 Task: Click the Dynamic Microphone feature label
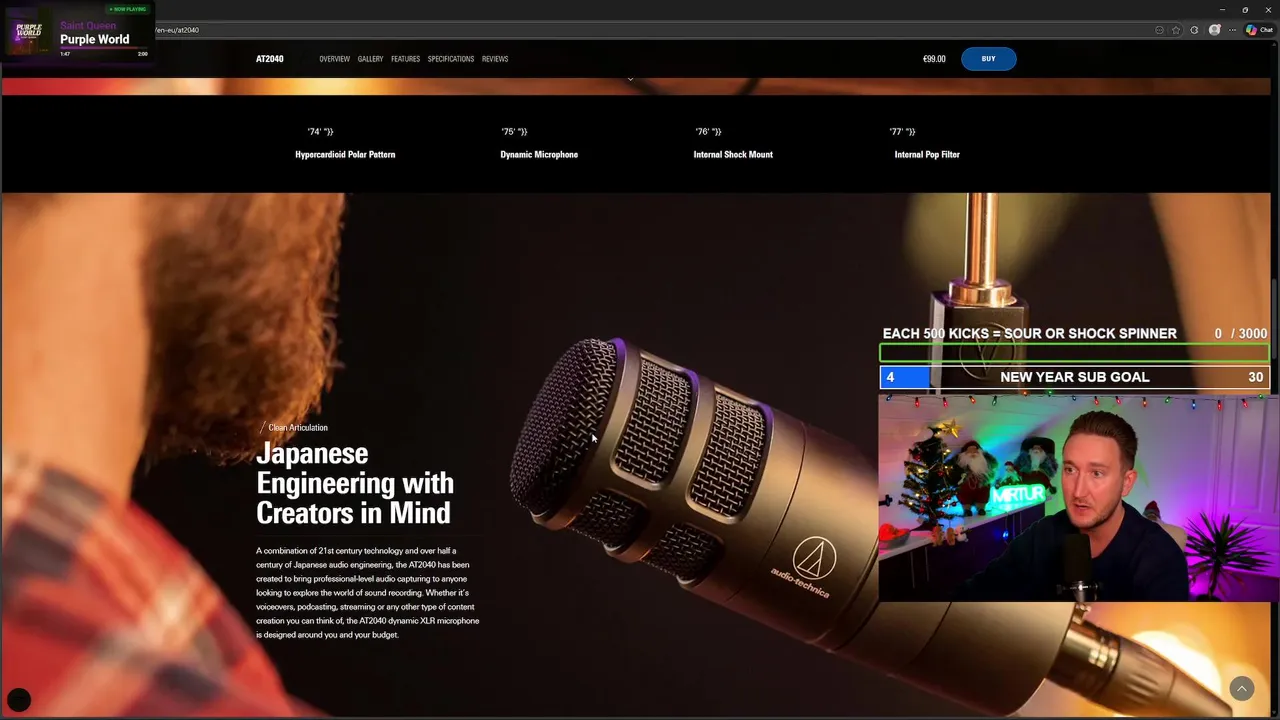click(539, 155)
